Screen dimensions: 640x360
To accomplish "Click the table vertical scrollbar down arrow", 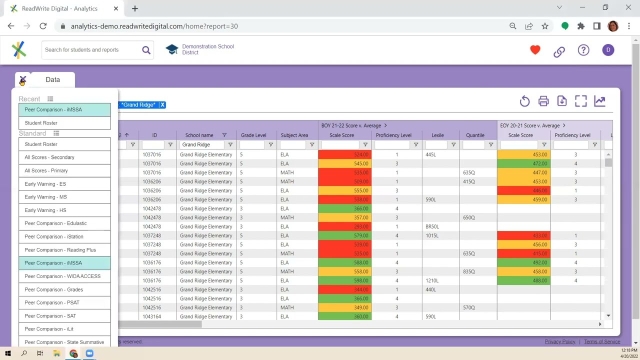I will (x=608, y=316).
